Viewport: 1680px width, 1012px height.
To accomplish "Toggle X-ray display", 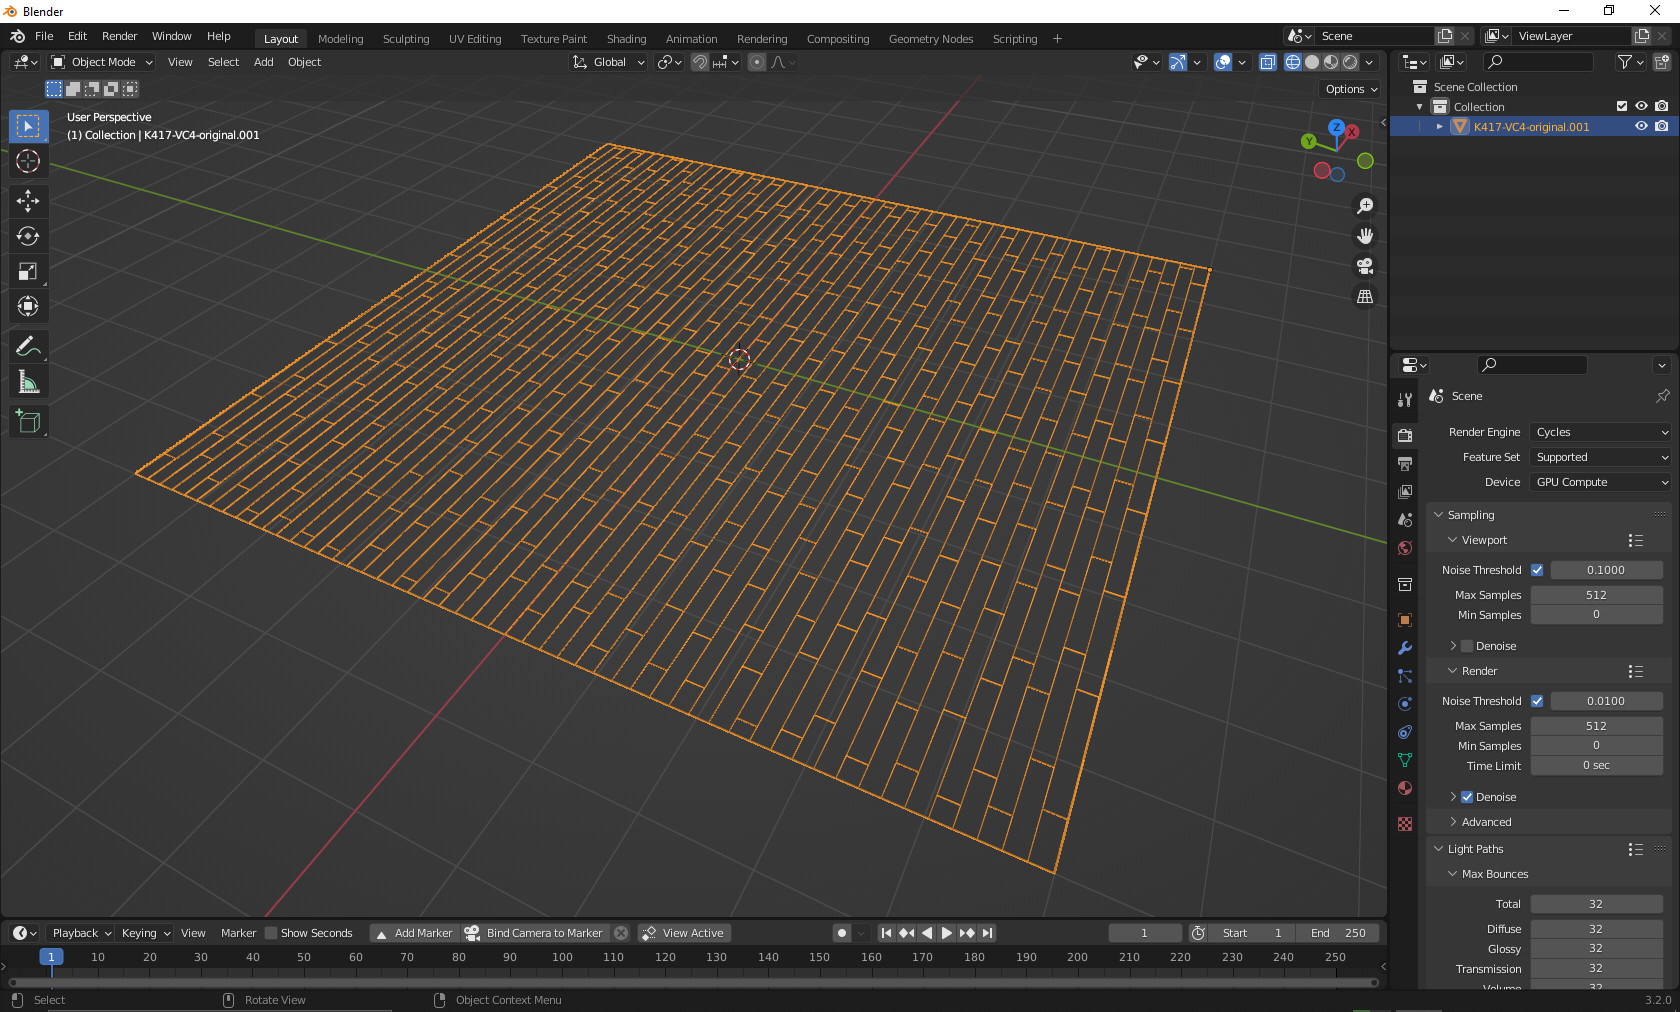I will (1268, 62).
